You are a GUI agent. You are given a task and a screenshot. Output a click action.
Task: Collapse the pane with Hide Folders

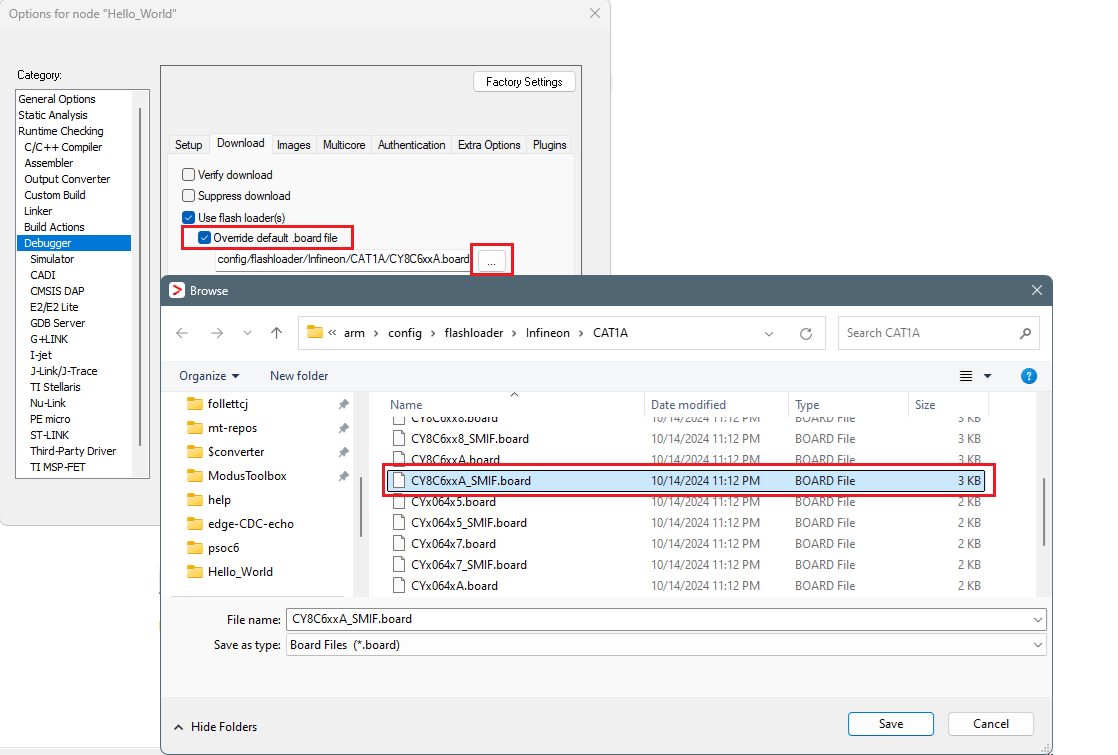pos(215,726)
